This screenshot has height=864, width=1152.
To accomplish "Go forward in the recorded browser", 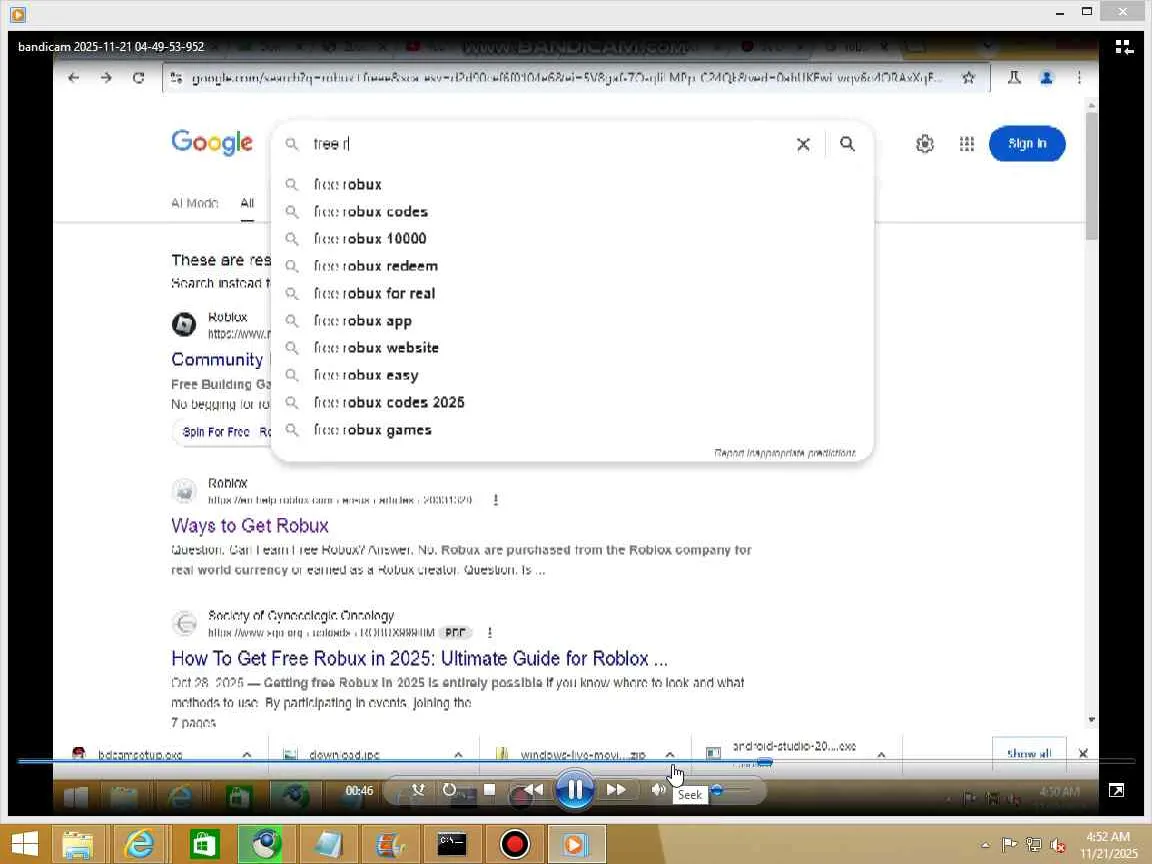I will pyautogui.click(x=107, y=77).
